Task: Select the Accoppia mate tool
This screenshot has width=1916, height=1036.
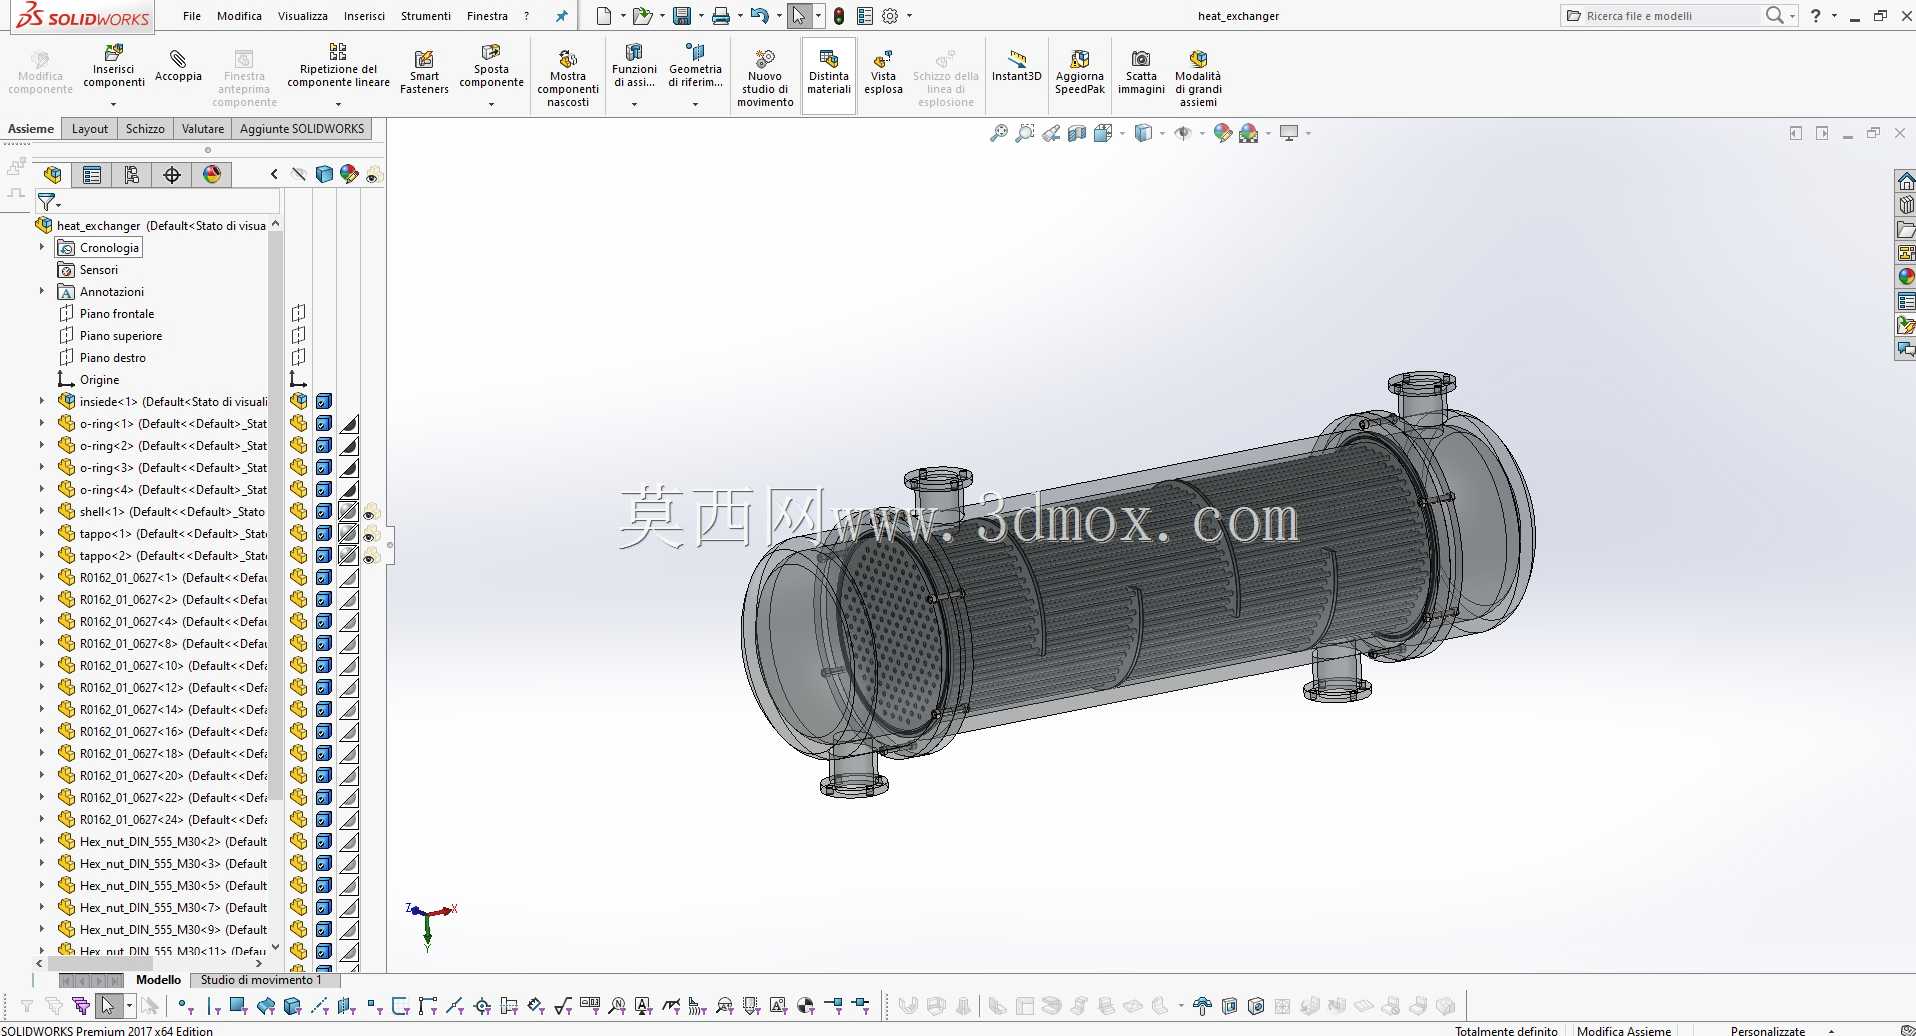Action: (x=178, y=66)
